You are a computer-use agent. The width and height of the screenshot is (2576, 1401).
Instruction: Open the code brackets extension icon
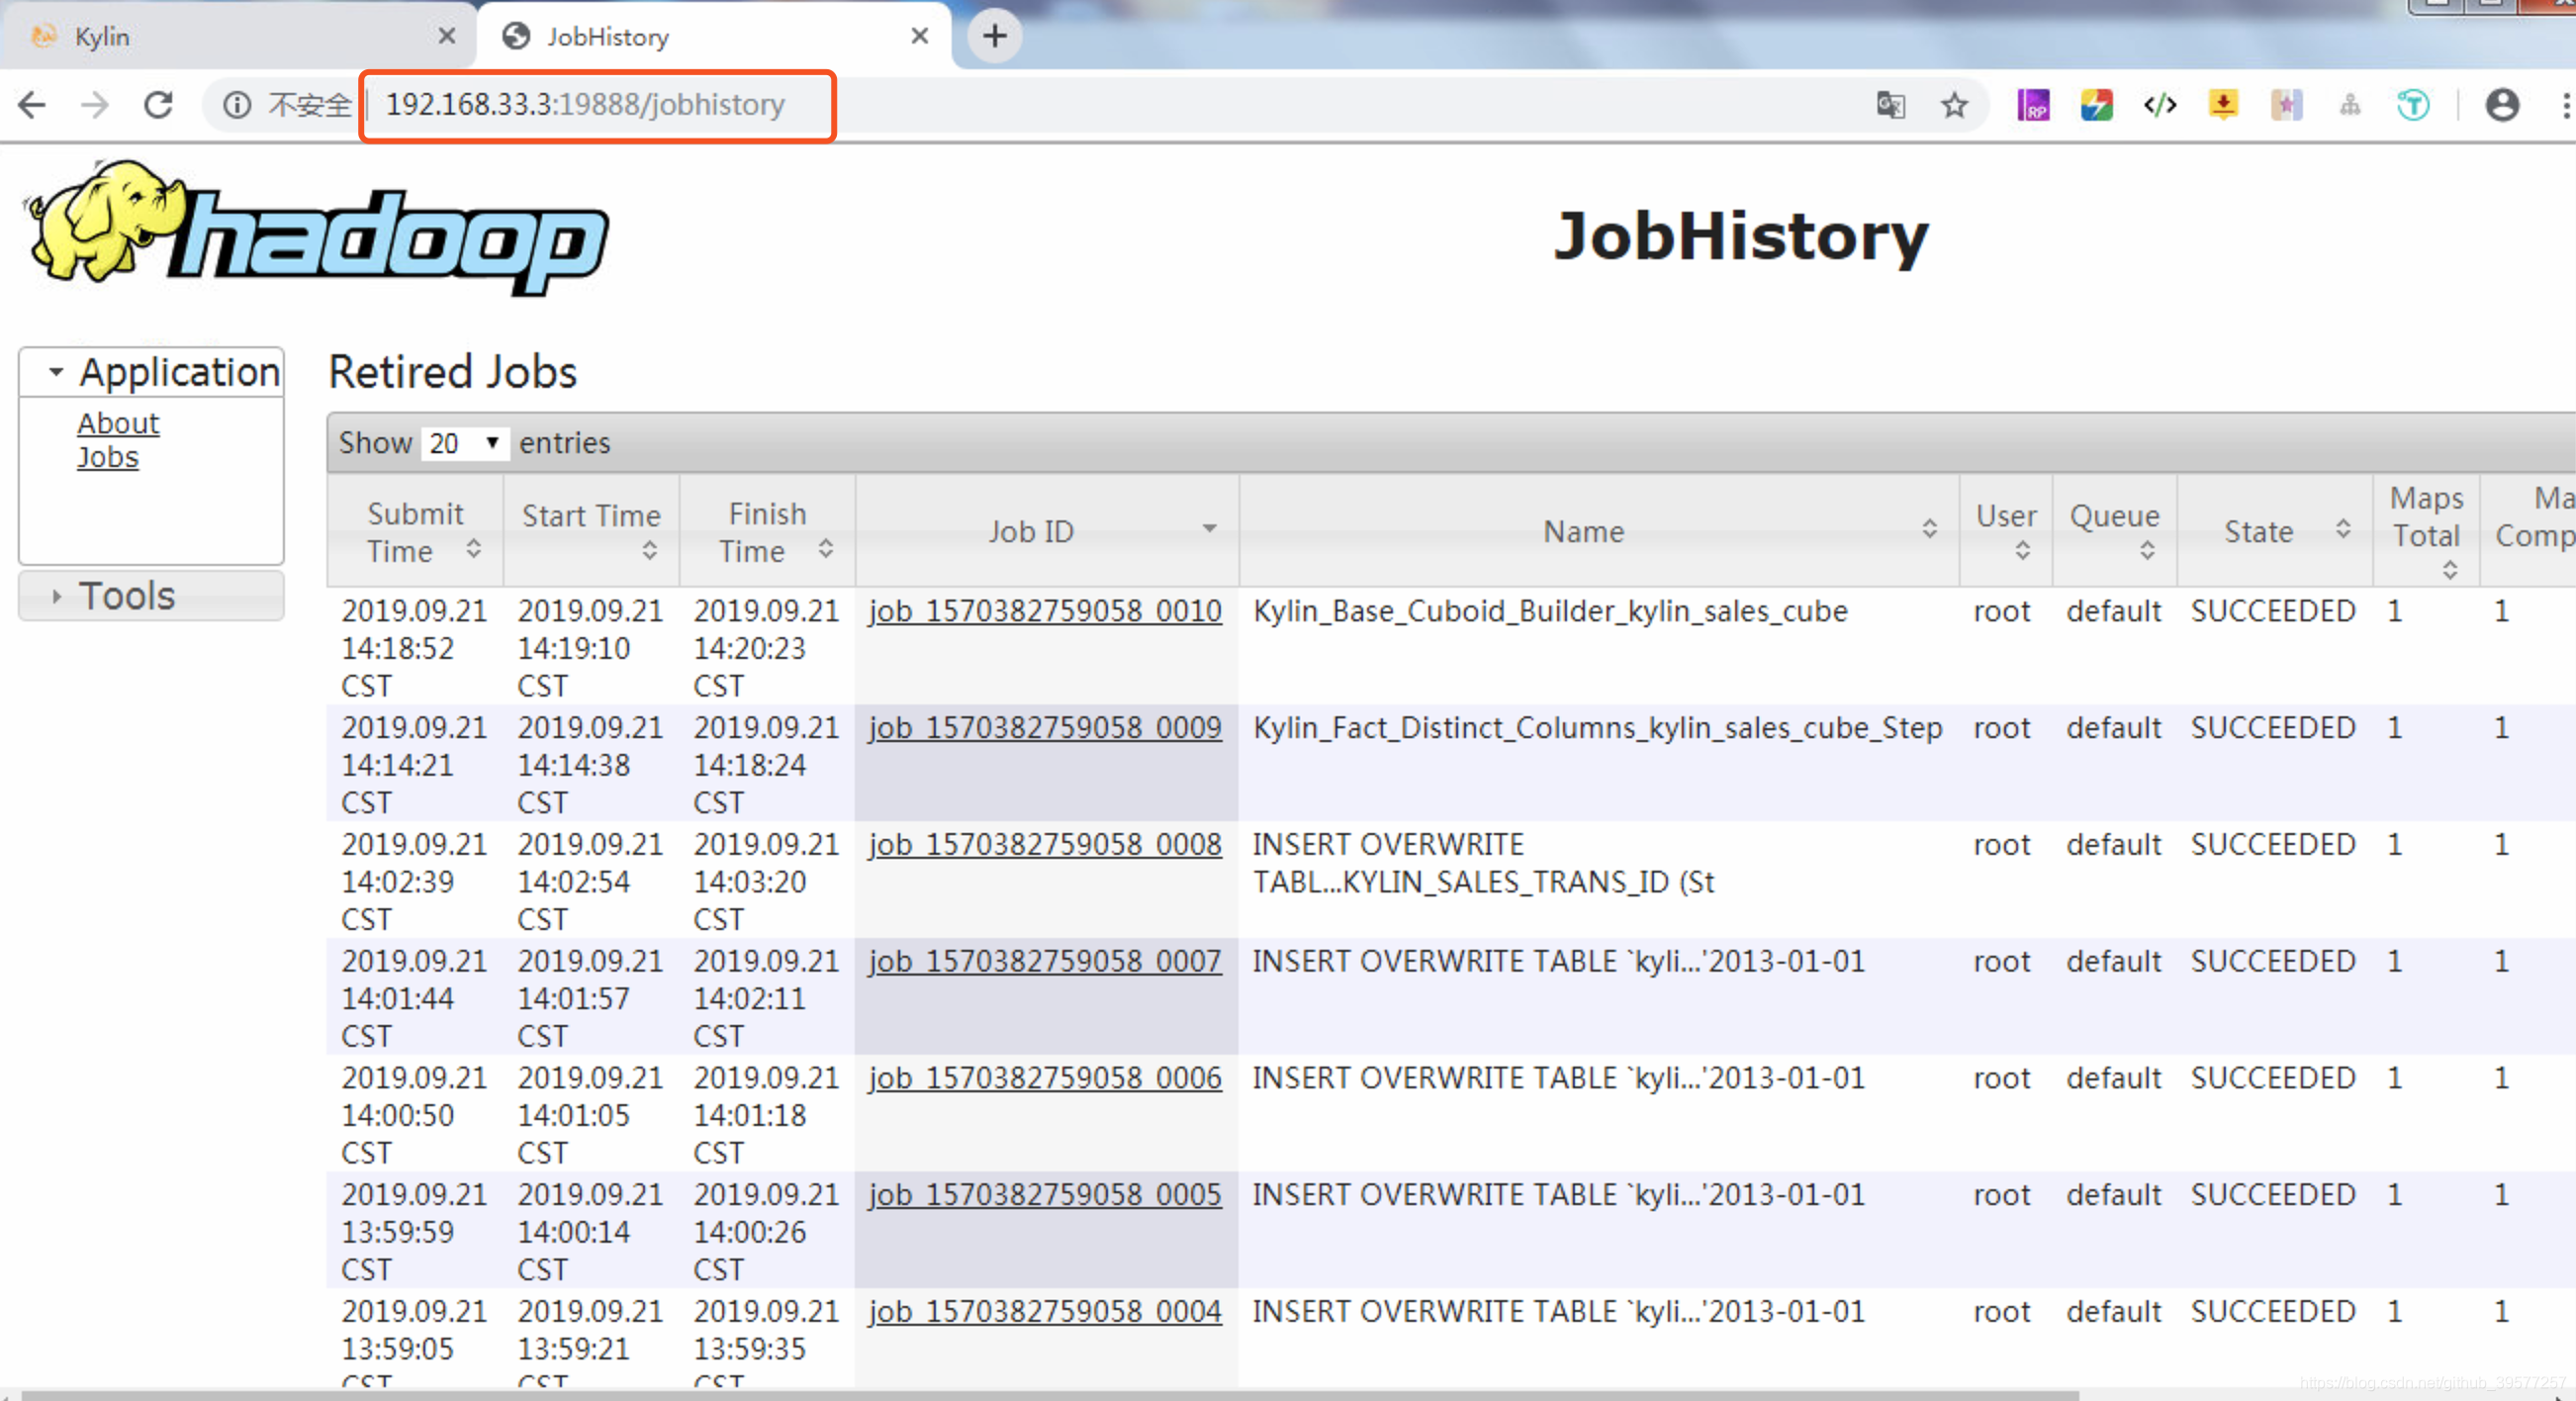pos(2160,105)
